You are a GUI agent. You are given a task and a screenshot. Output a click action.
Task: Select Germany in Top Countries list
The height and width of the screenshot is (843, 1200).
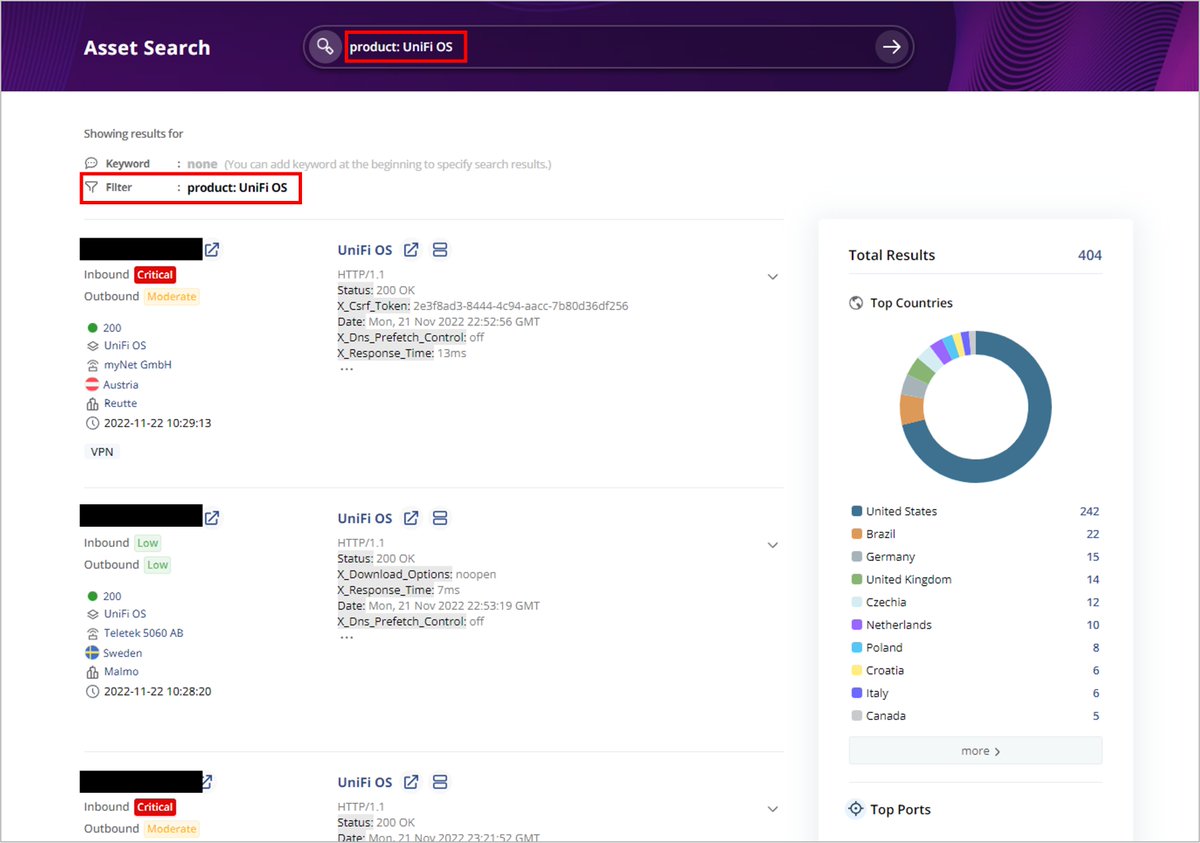point(891,557)
